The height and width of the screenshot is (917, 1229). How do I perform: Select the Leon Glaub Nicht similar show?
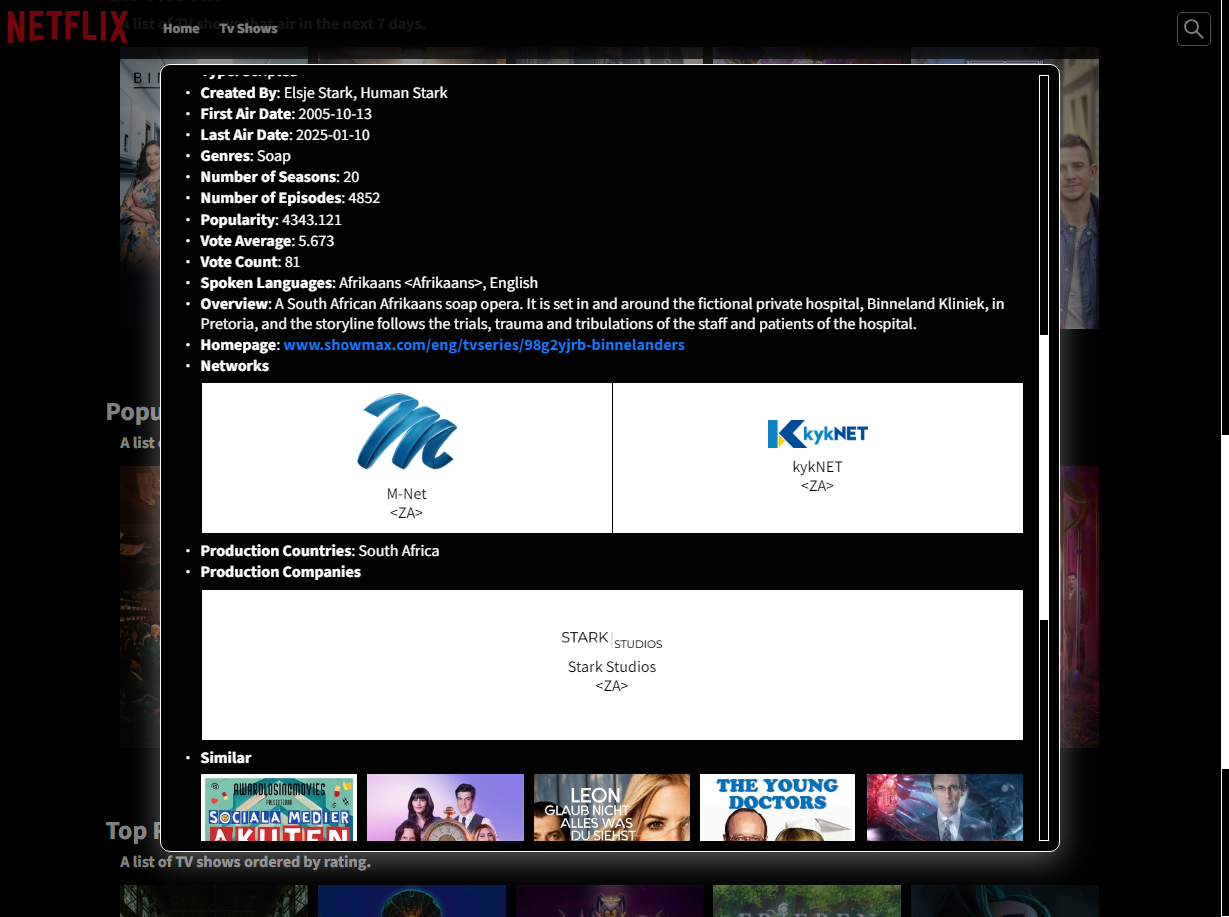[x=611, y=807]
